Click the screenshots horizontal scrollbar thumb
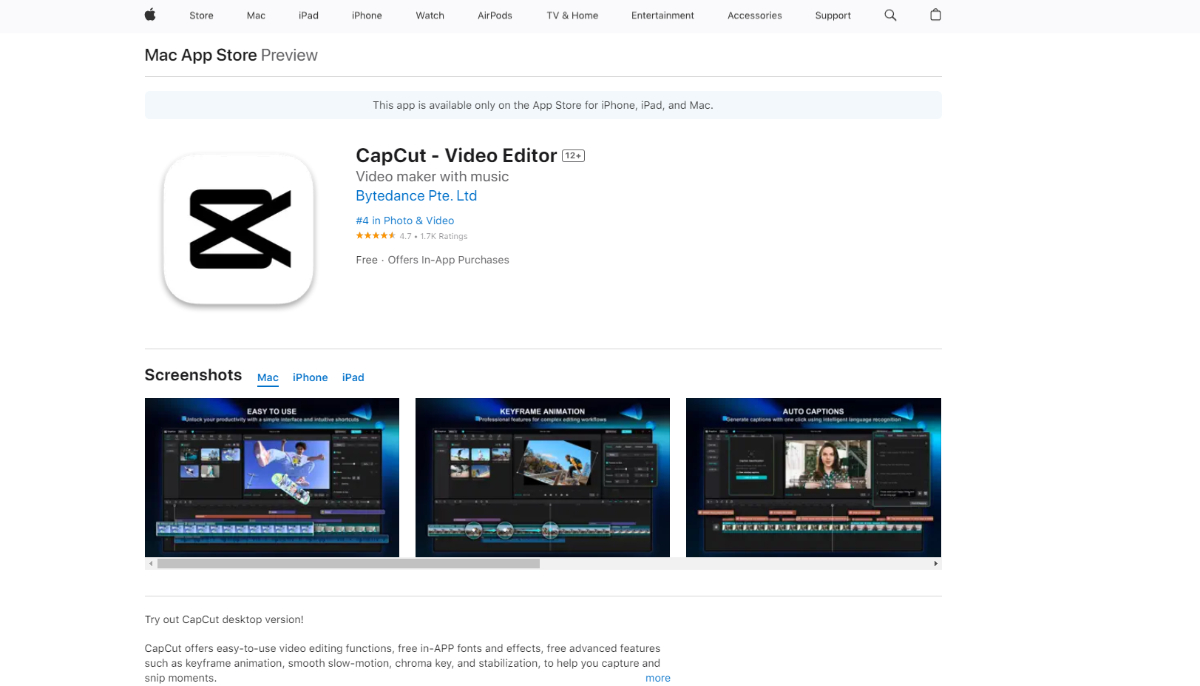Screen dimensions: 1200x686 (x=348, y=564)
